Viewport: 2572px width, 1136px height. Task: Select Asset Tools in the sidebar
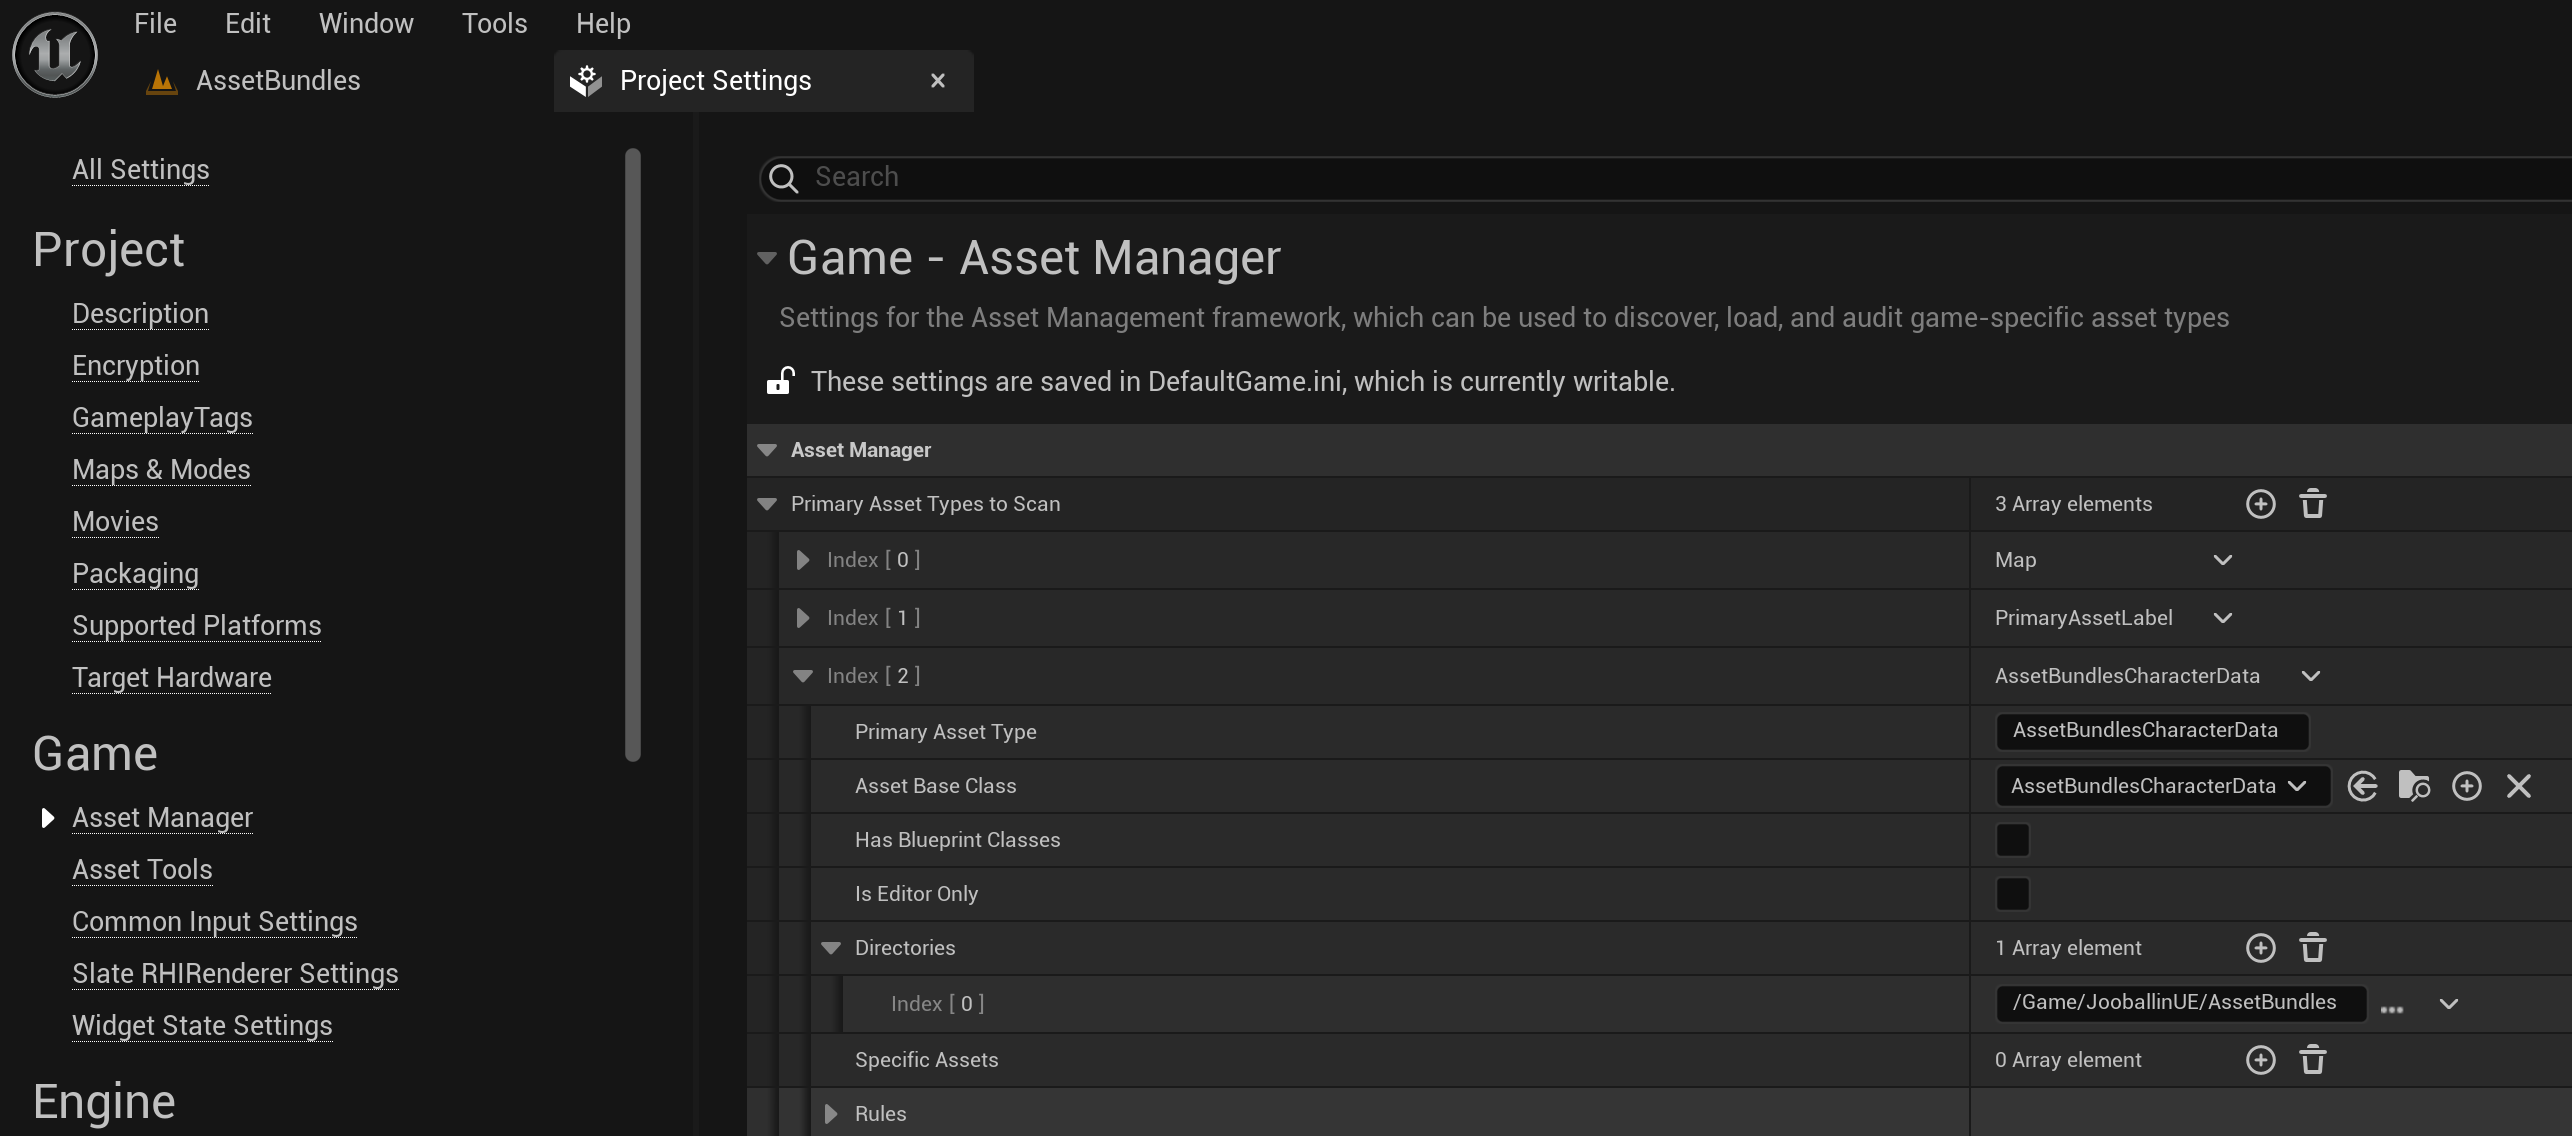pos(141,870)
